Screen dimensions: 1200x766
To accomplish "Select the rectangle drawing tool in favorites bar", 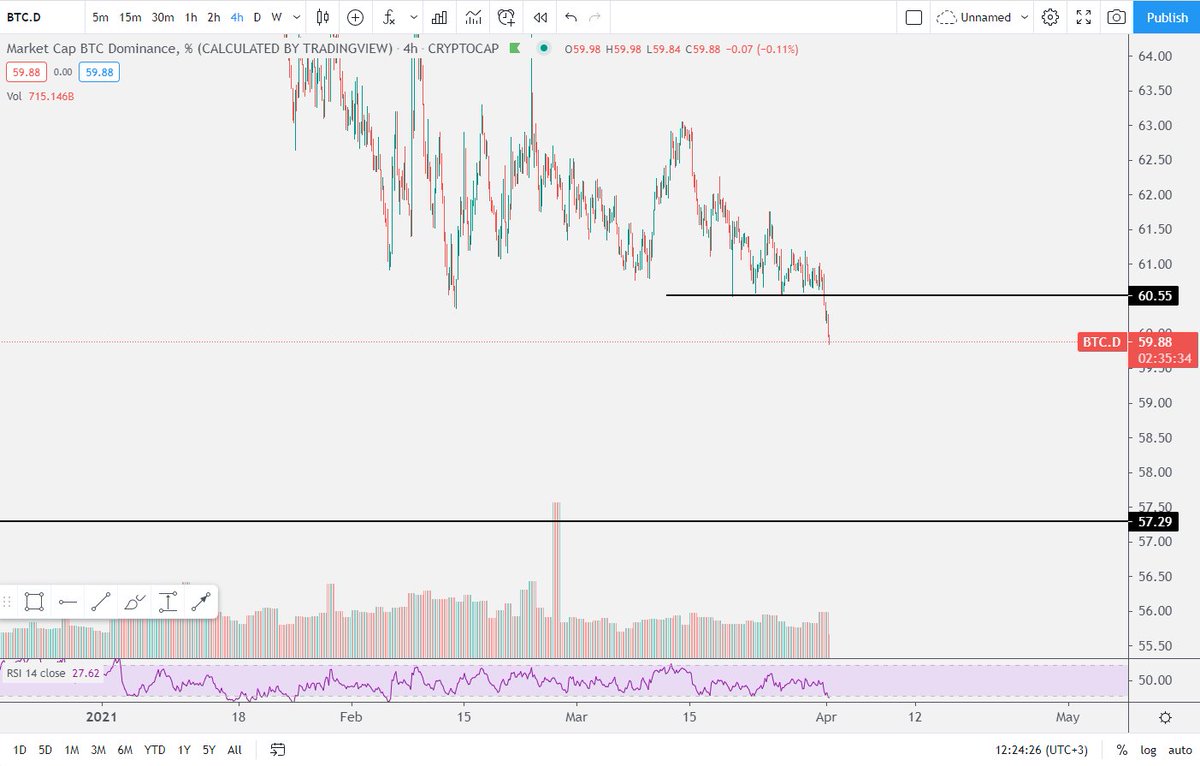I will pyautogui.click(x=34, y=601).
